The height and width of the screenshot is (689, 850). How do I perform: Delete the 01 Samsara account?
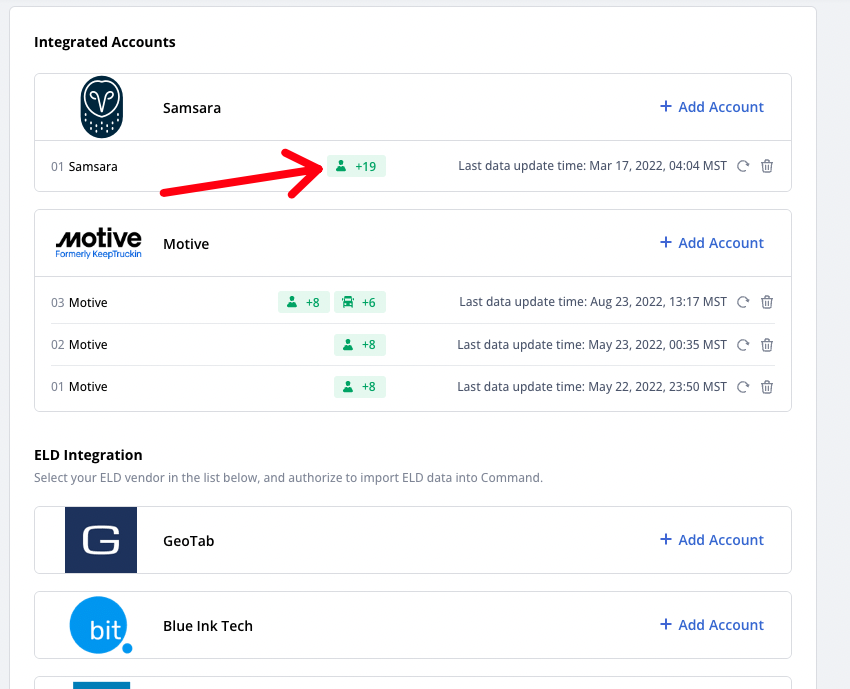(x=767, y=166)
